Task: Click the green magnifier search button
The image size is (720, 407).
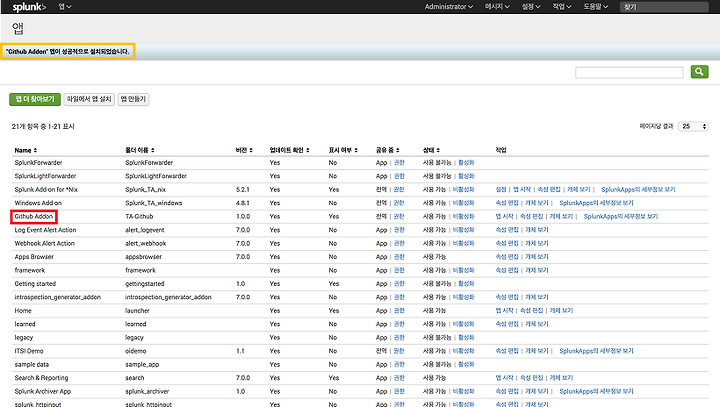Action: pos(699,72)
